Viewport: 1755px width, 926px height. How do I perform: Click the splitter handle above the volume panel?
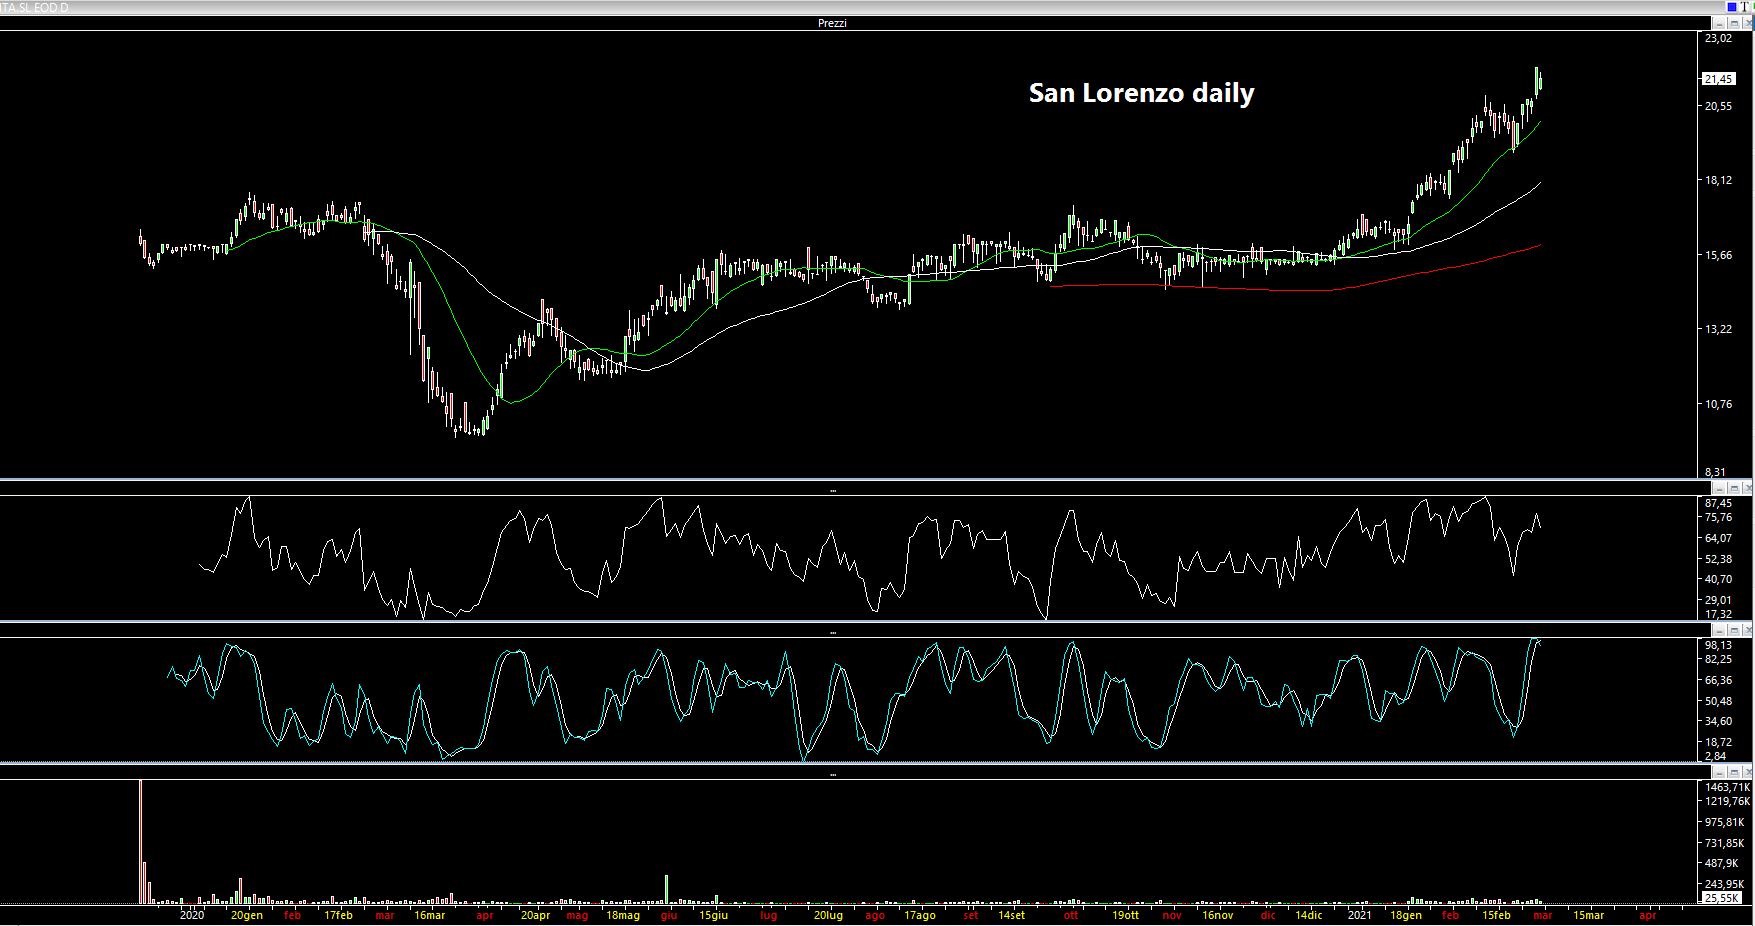tap(833, 773)
